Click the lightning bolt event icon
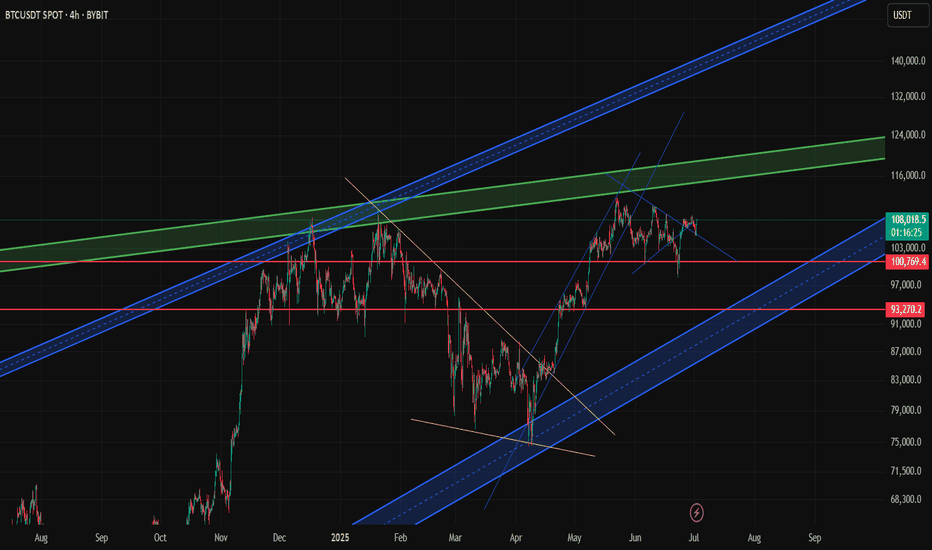 coord(697,512)
